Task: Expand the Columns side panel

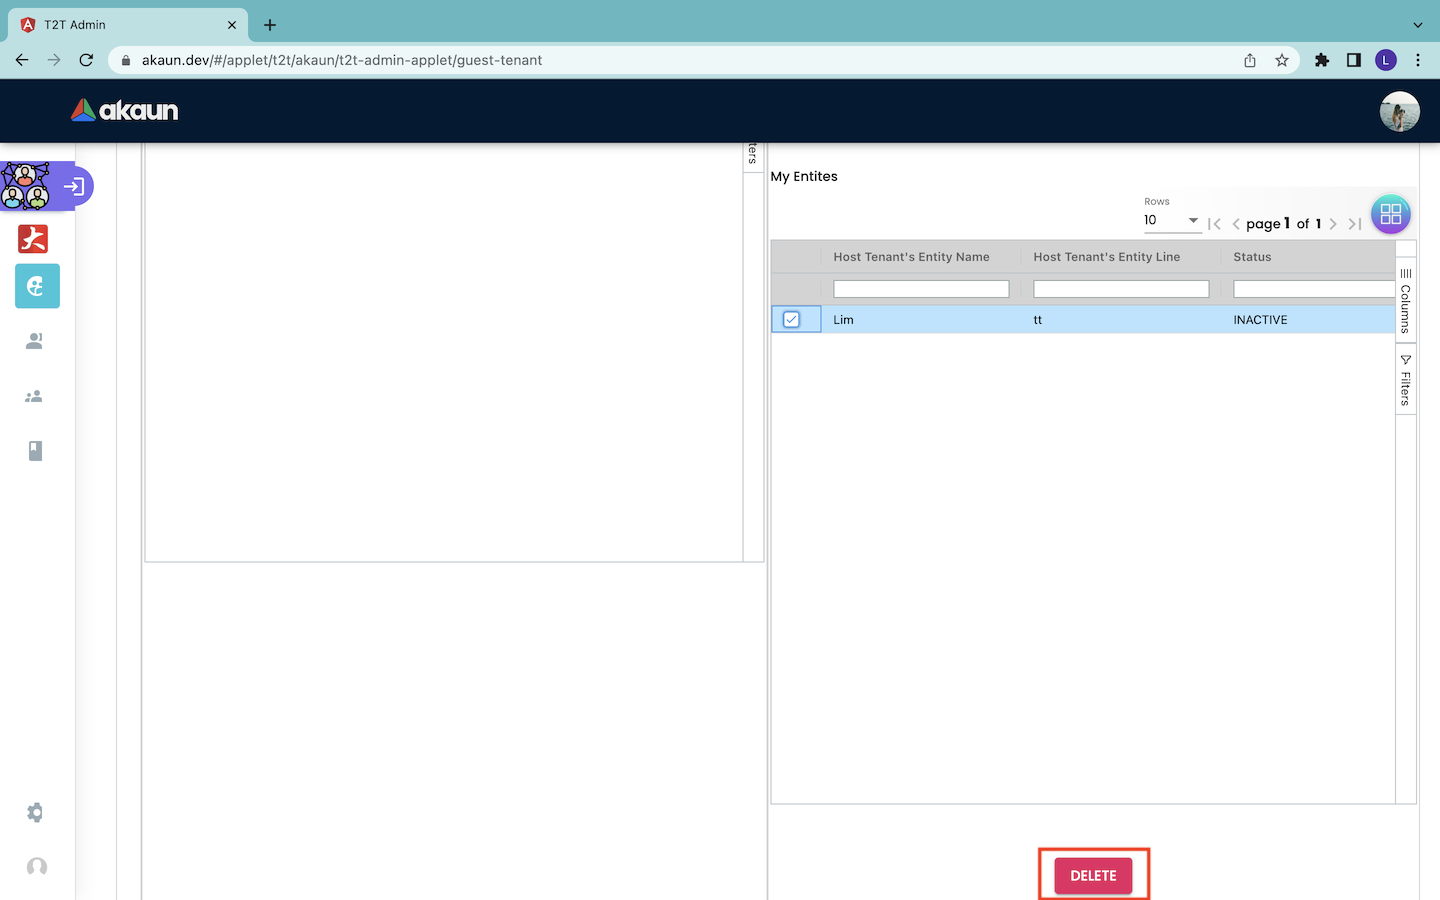Action: [x=1406, y=300]
